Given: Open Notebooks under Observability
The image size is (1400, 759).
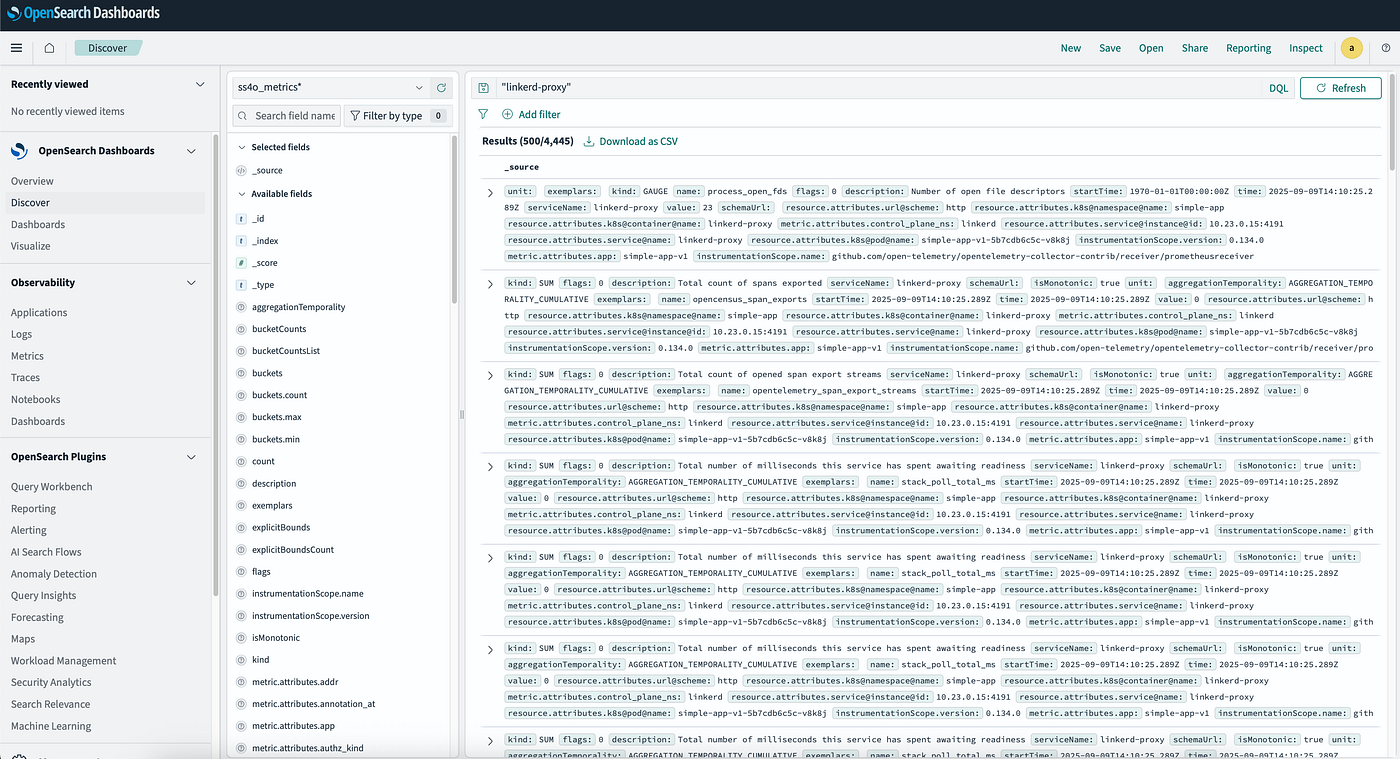Looking at the screenshot, I should (35, 400).
